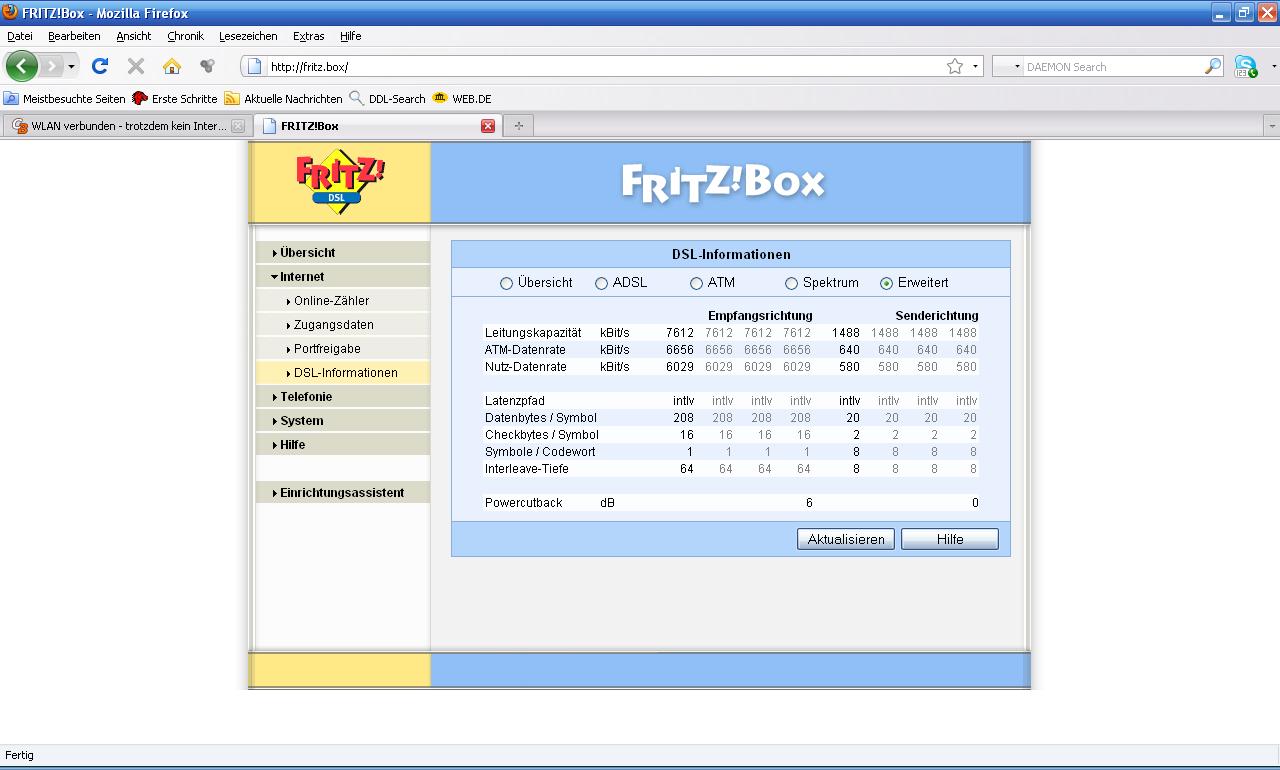The image size is (1280, 770).
Task: Open a new tab with plus button
Action: point(518,126)
